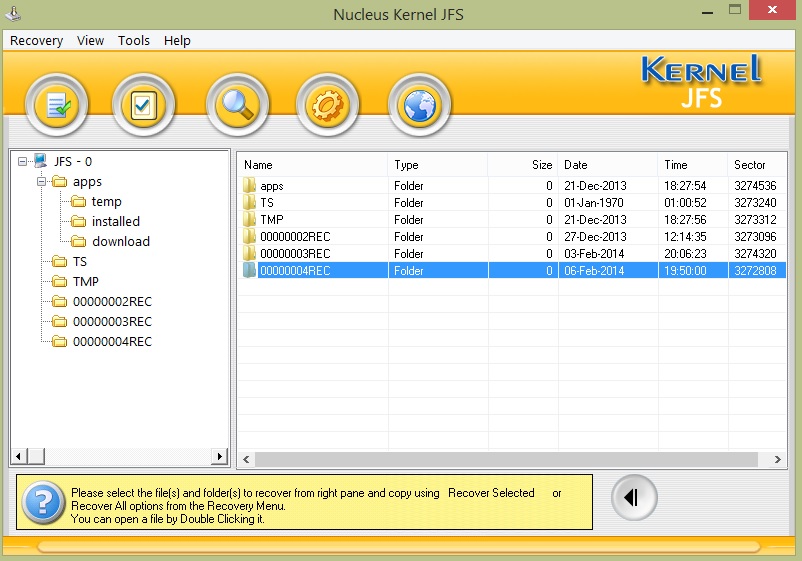Click the 00000002REC folder icon in file list
Image resolution: width=802 pixels, height=561 pixels.
(249, 236)
